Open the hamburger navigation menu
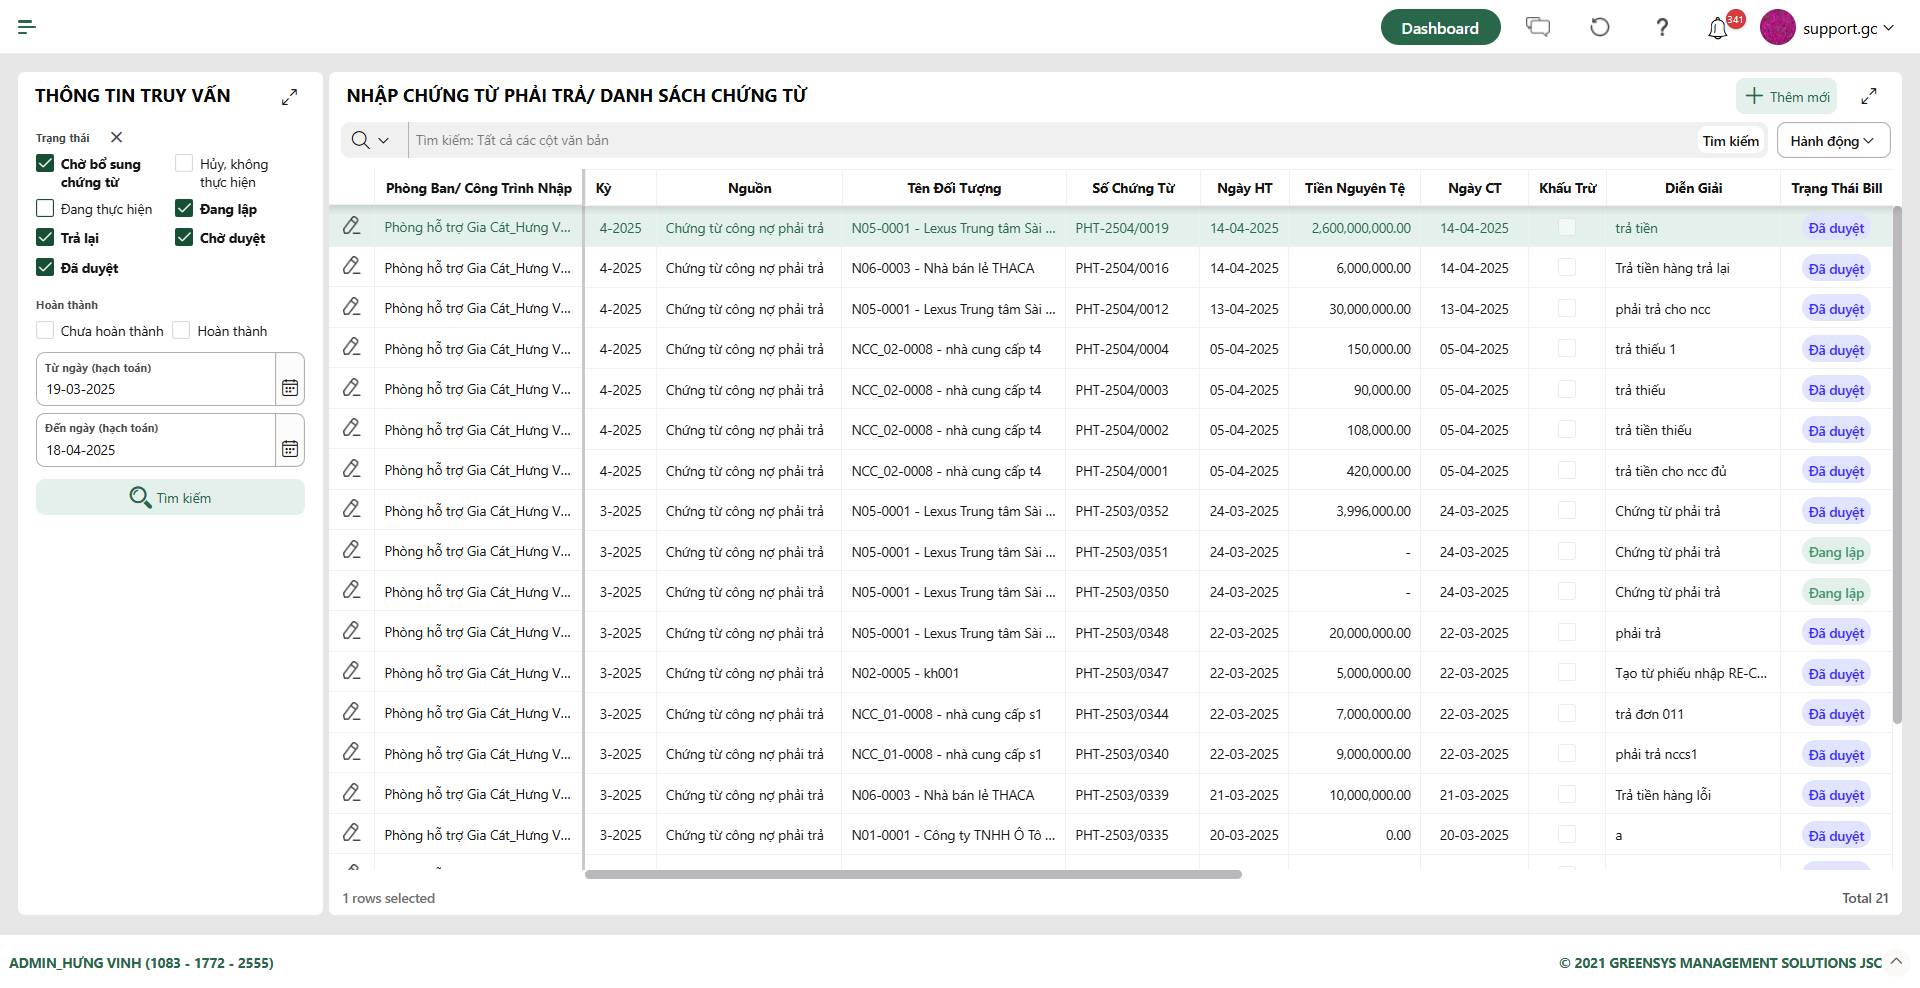 point(27,27)
